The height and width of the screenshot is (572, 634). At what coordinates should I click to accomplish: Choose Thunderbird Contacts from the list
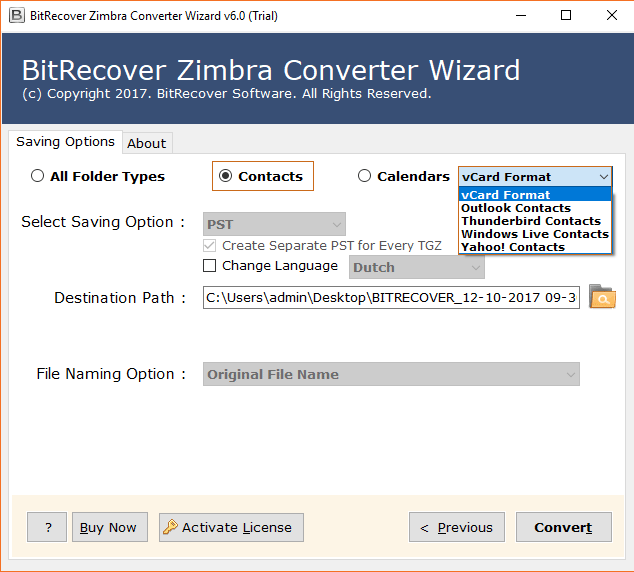tap(535, 221)
